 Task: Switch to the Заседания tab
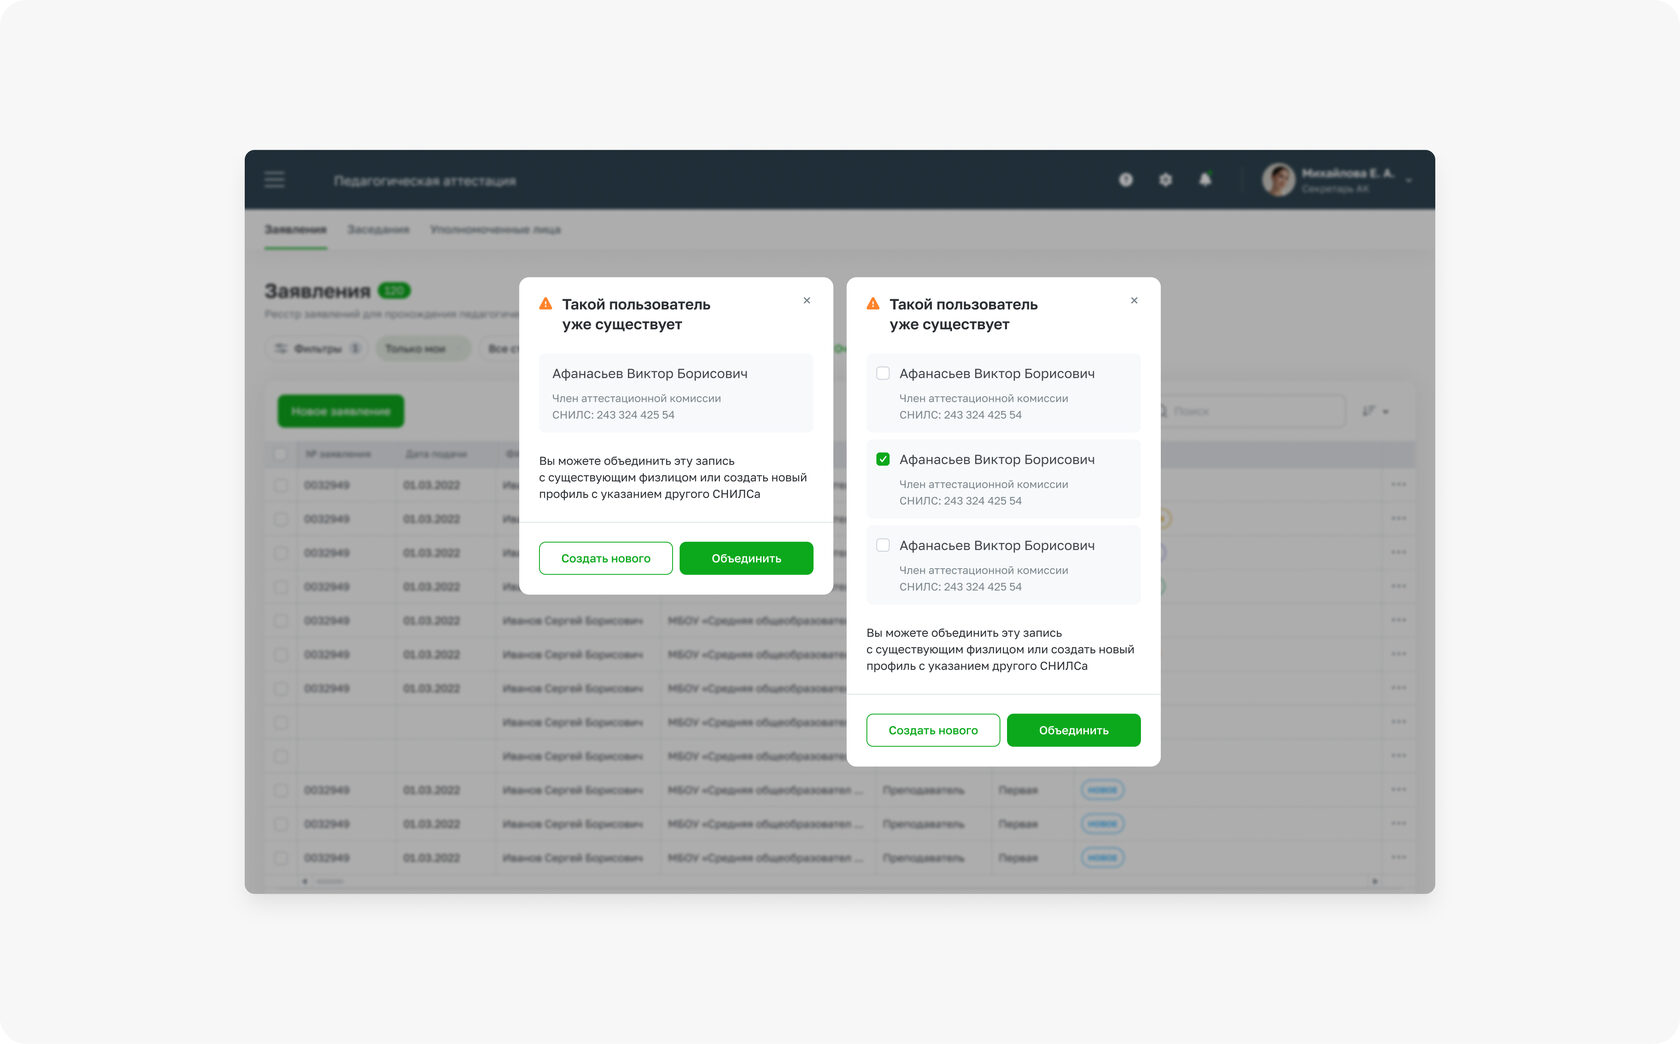[378, 230]
